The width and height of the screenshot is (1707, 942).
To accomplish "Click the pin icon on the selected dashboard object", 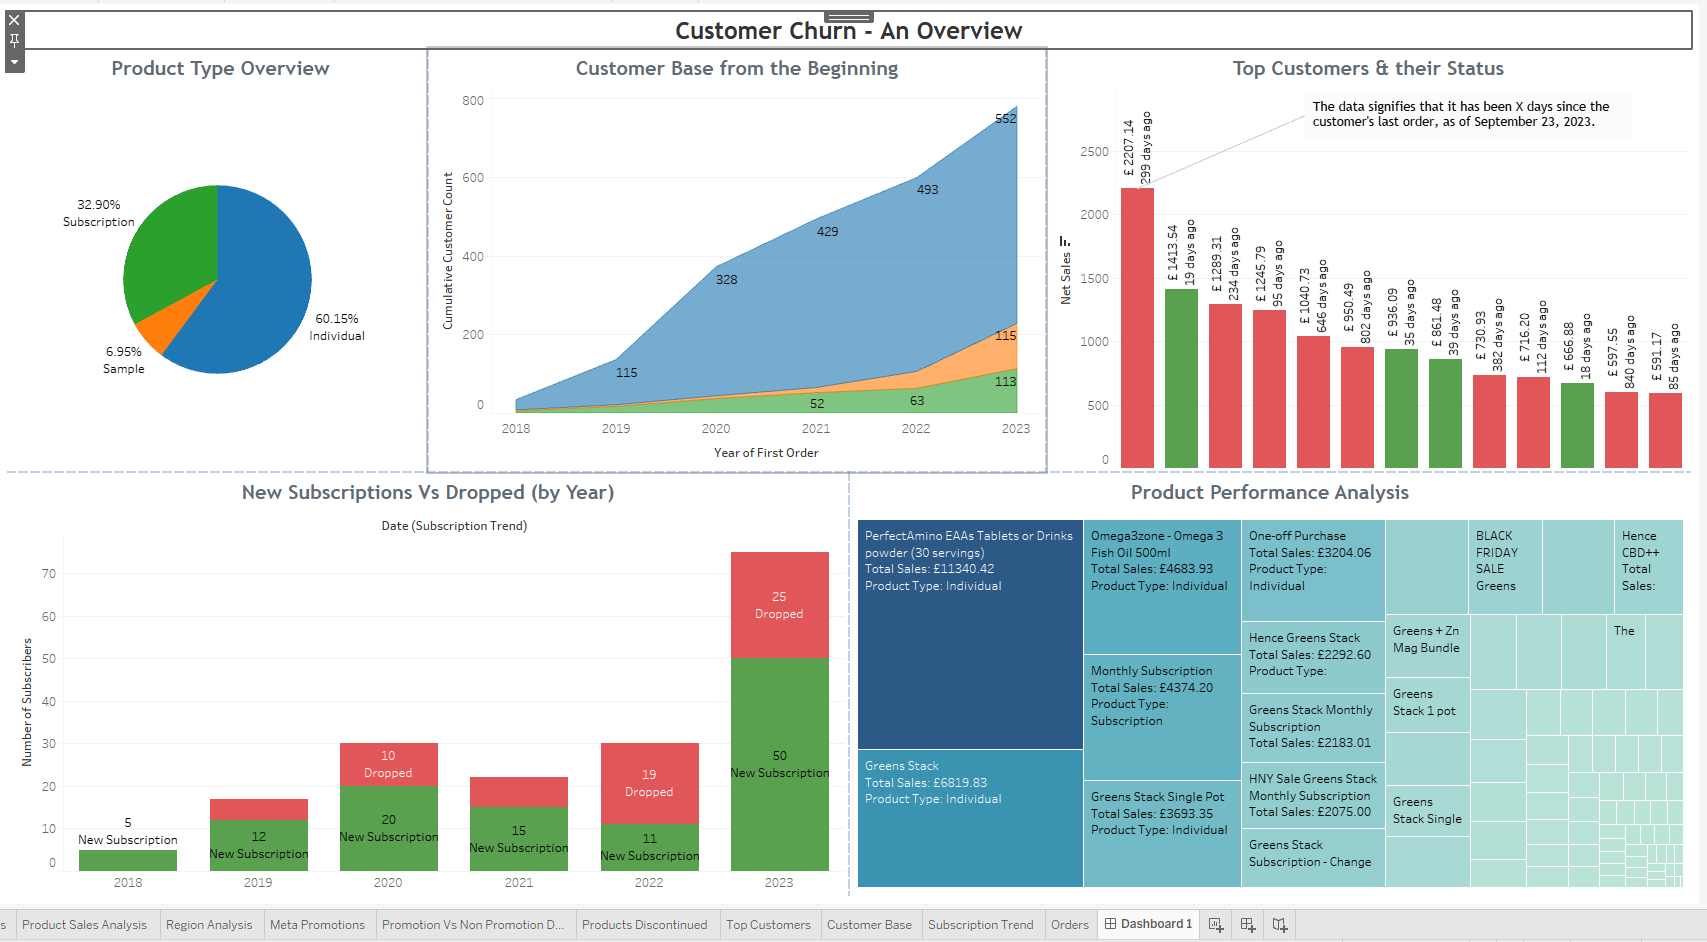I will (14, 40).
